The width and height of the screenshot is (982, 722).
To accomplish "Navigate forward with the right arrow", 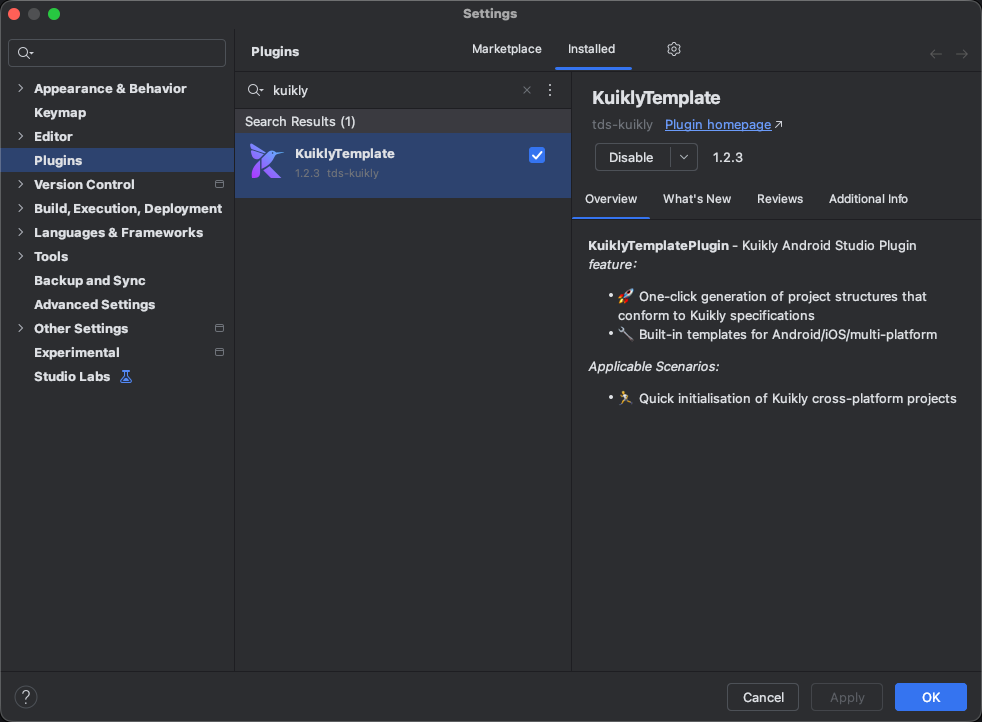I will (961, 54).
